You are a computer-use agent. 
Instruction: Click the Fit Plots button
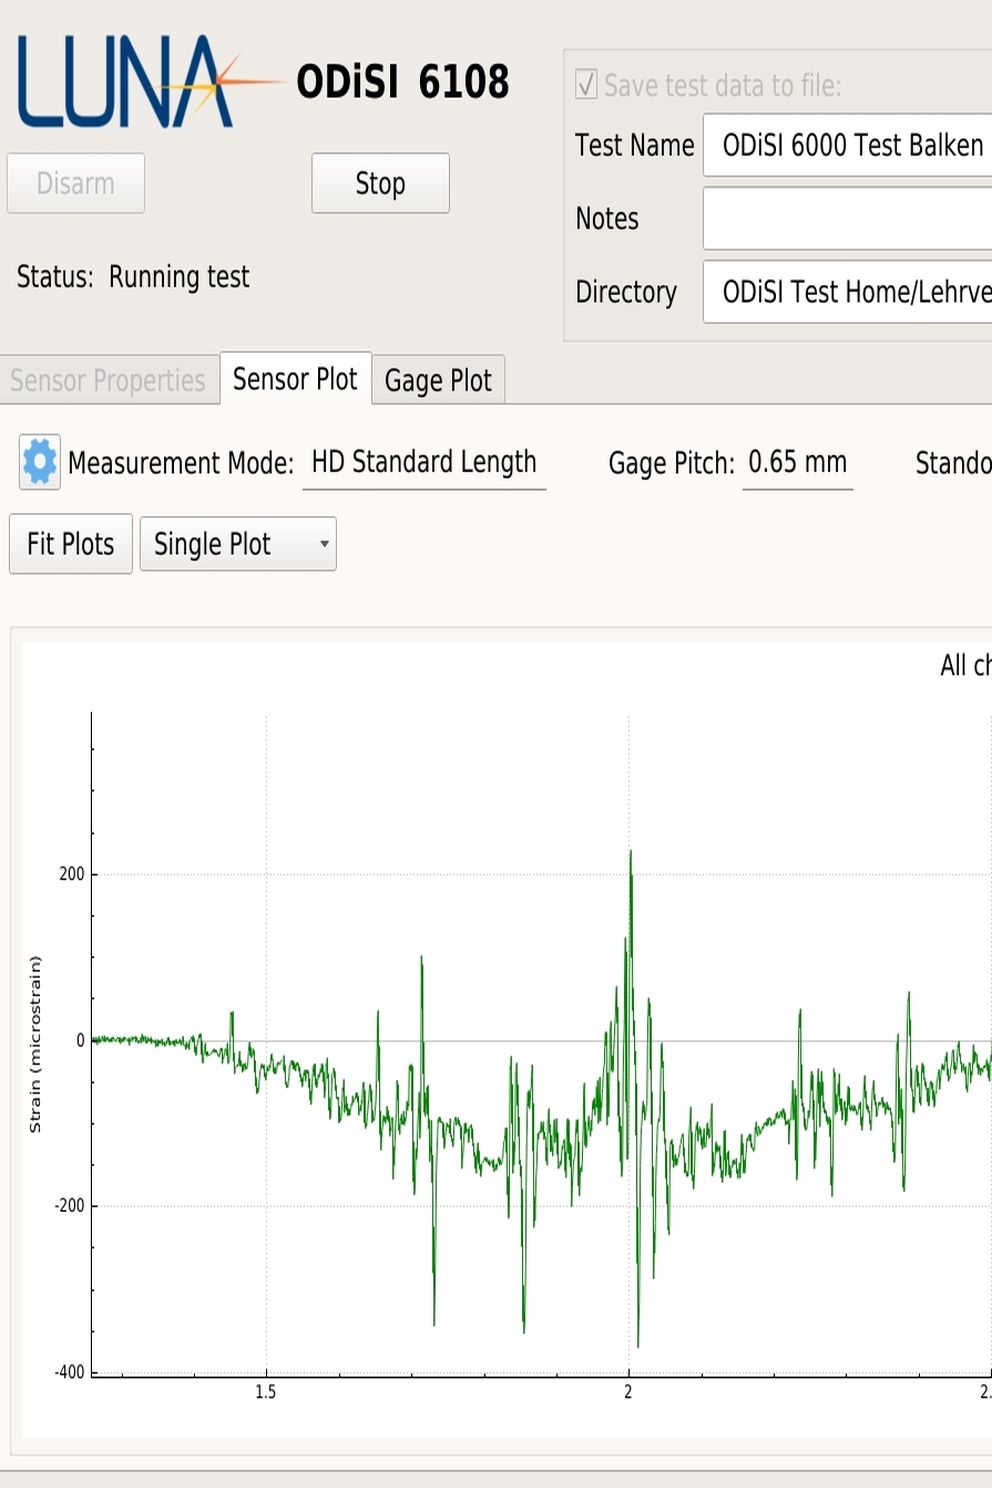click(x=71, y=544)
